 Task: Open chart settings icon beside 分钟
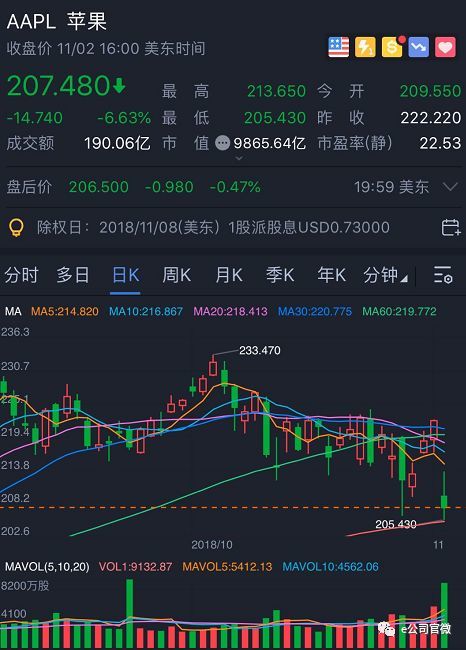click(442, 275)
